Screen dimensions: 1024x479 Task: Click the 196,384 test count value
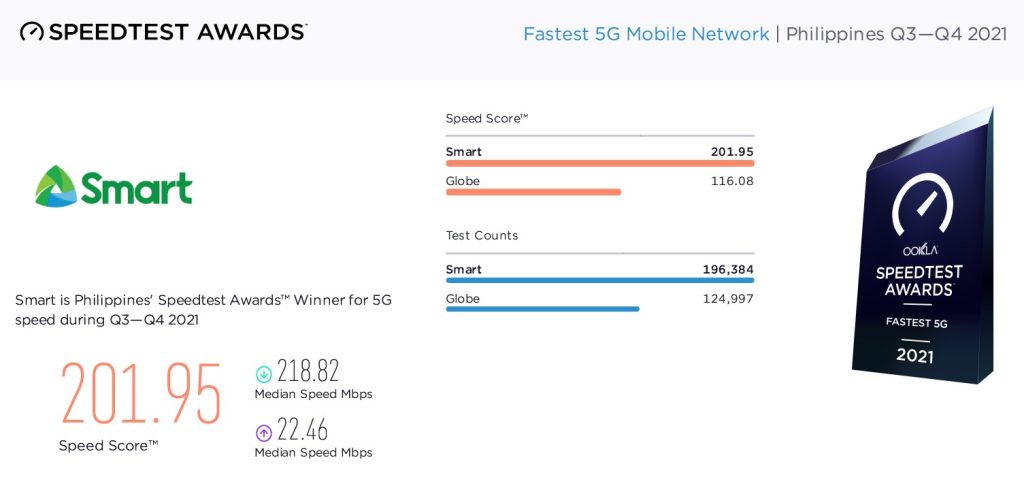(724, 269)
